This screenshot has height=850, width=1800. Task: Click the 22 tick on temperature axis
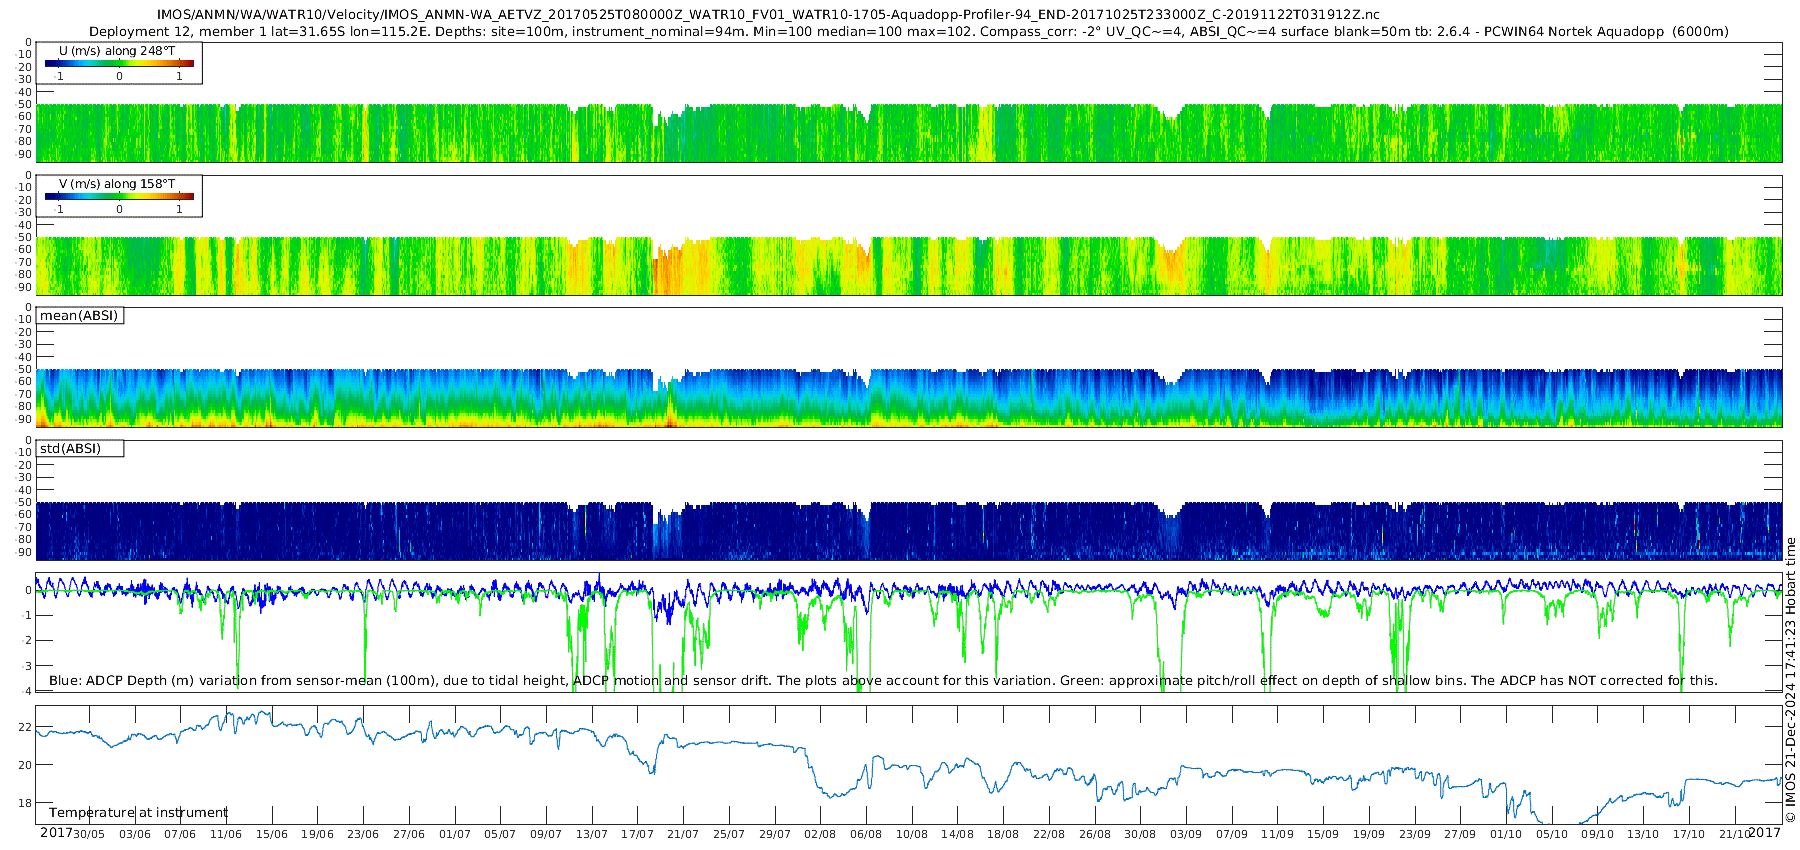click(x=25, y=727)
